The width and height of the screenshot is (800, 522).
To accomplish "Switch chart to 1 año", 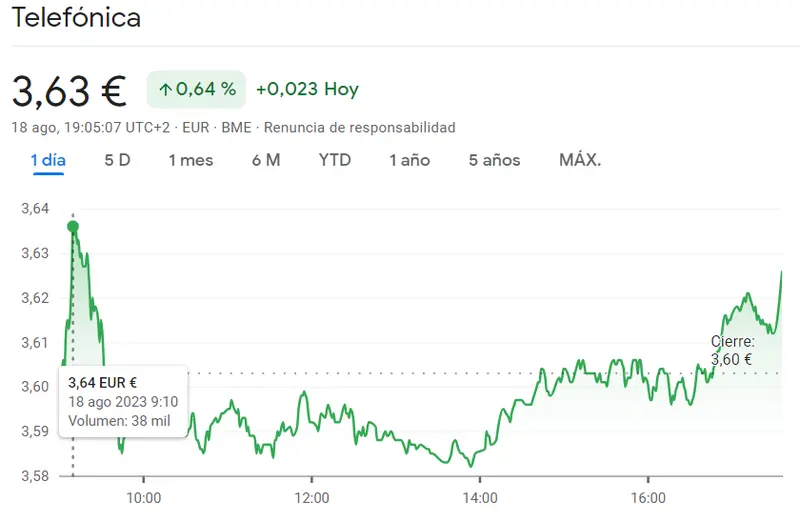I will pos(410,160).
